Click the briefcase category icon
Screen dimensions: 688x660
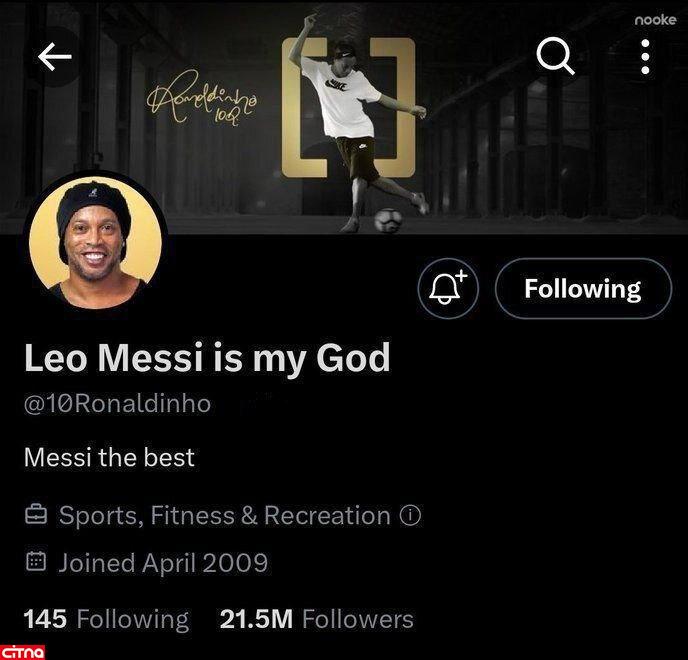tap(36, 516)
